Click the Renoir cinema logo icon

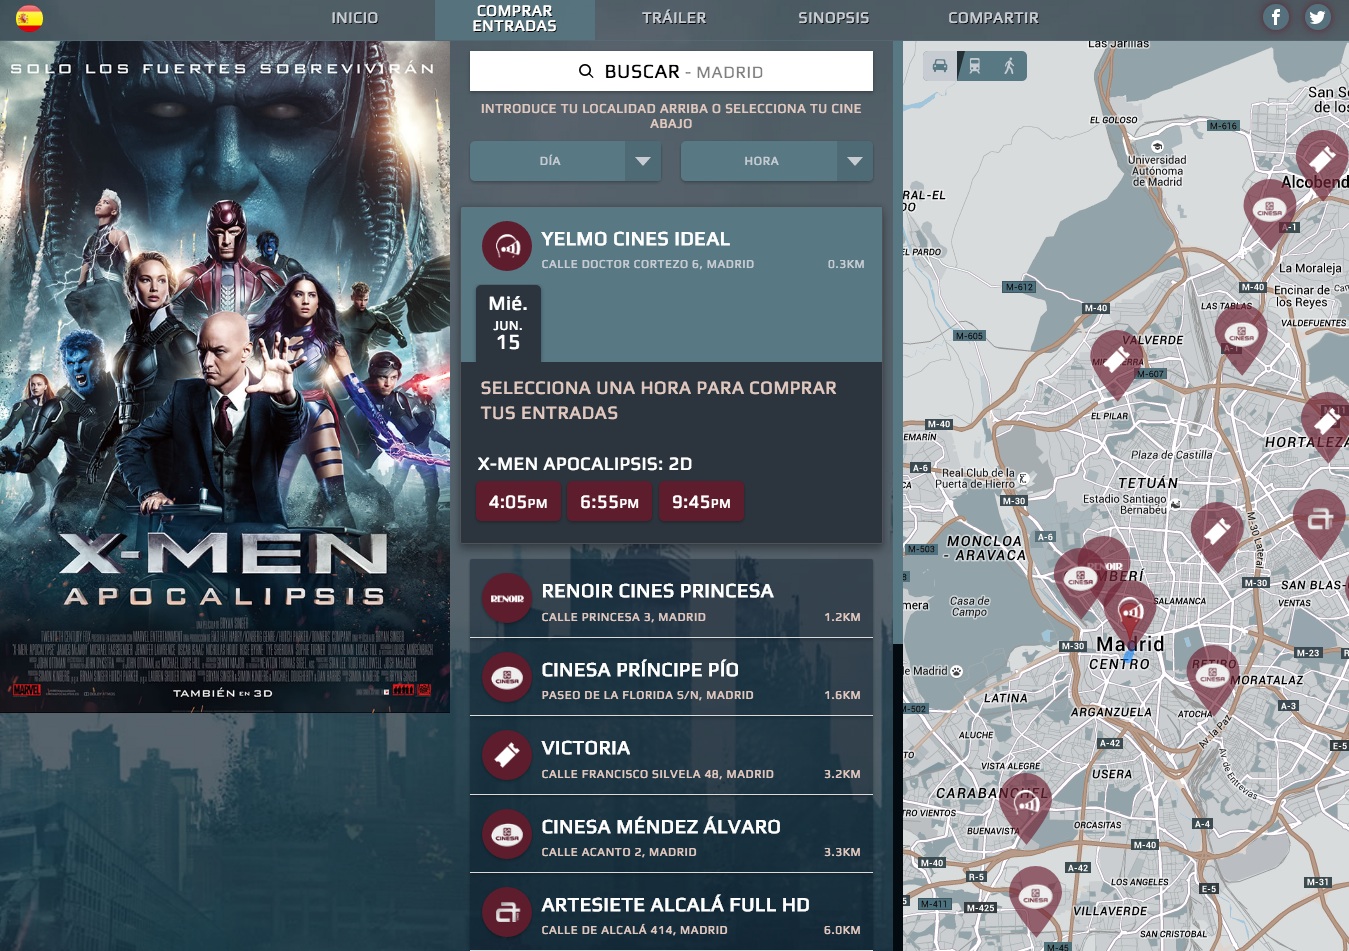point(507,599)
